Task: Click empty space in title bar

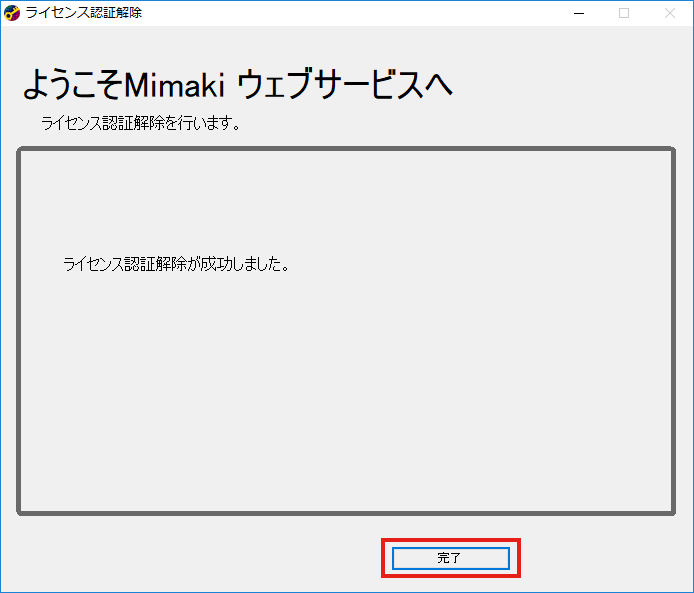Action: [350, 13]
